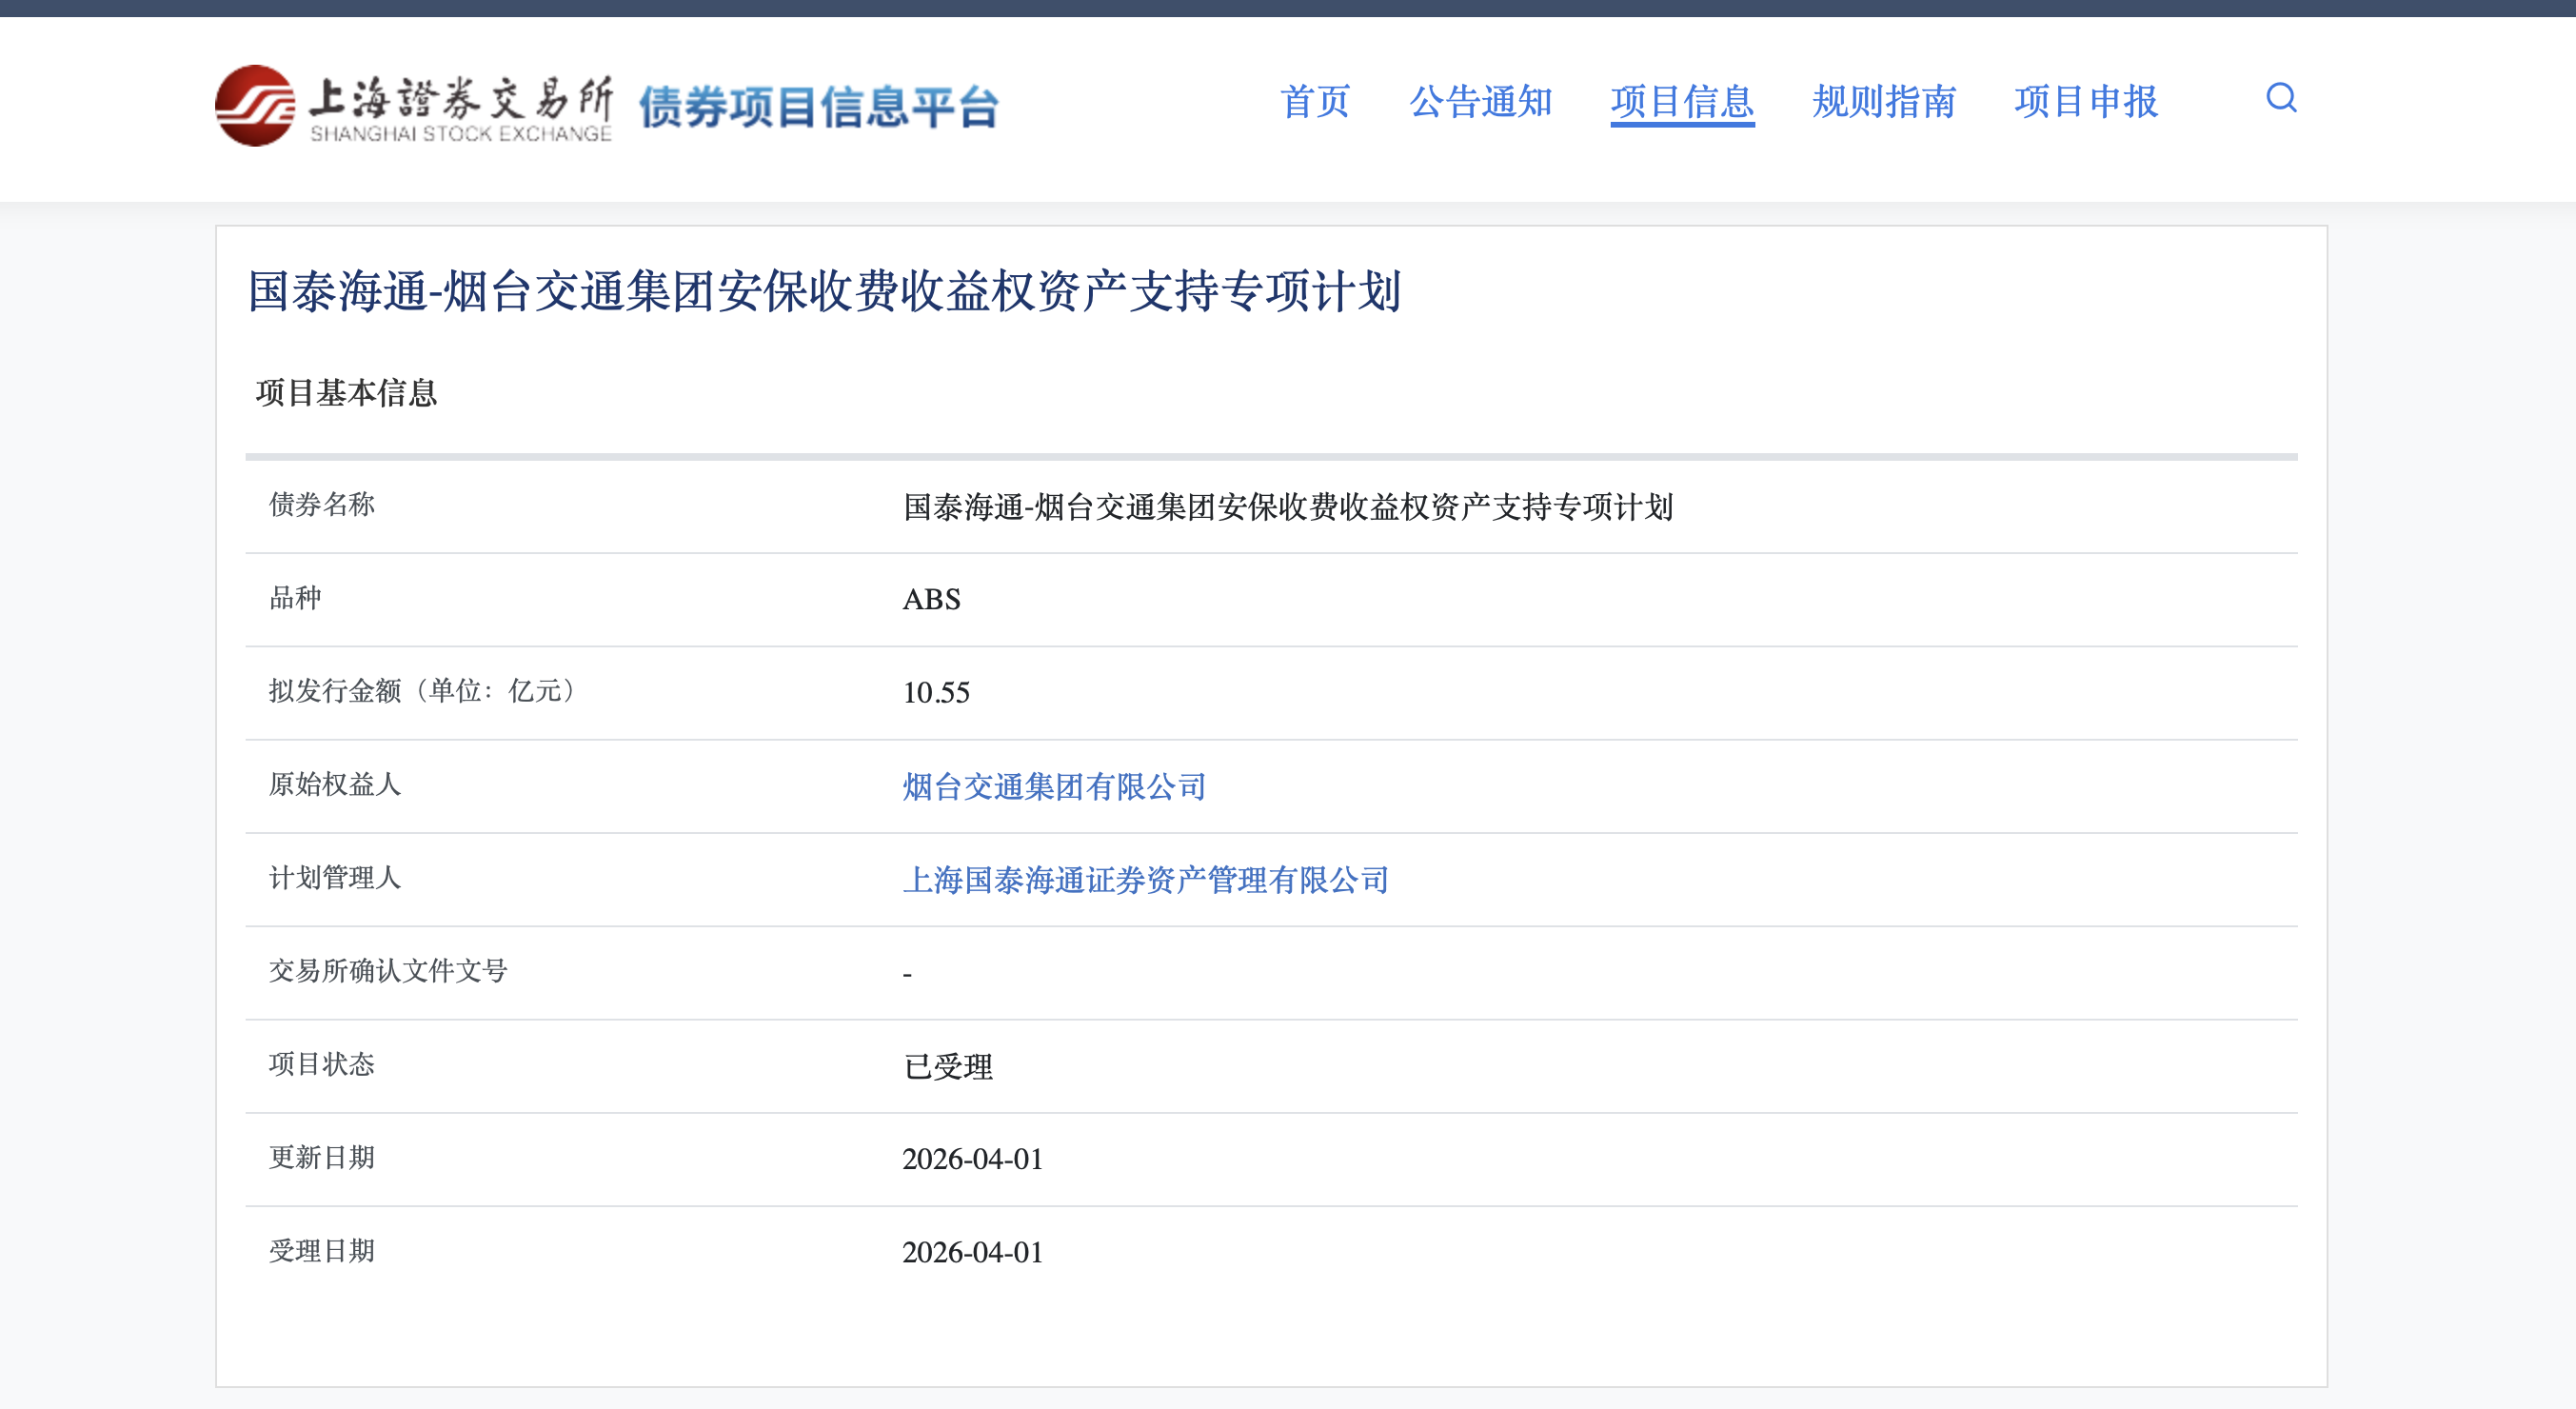
Task: Click the search magnifier icon
Action: (x=2280, y=98)
